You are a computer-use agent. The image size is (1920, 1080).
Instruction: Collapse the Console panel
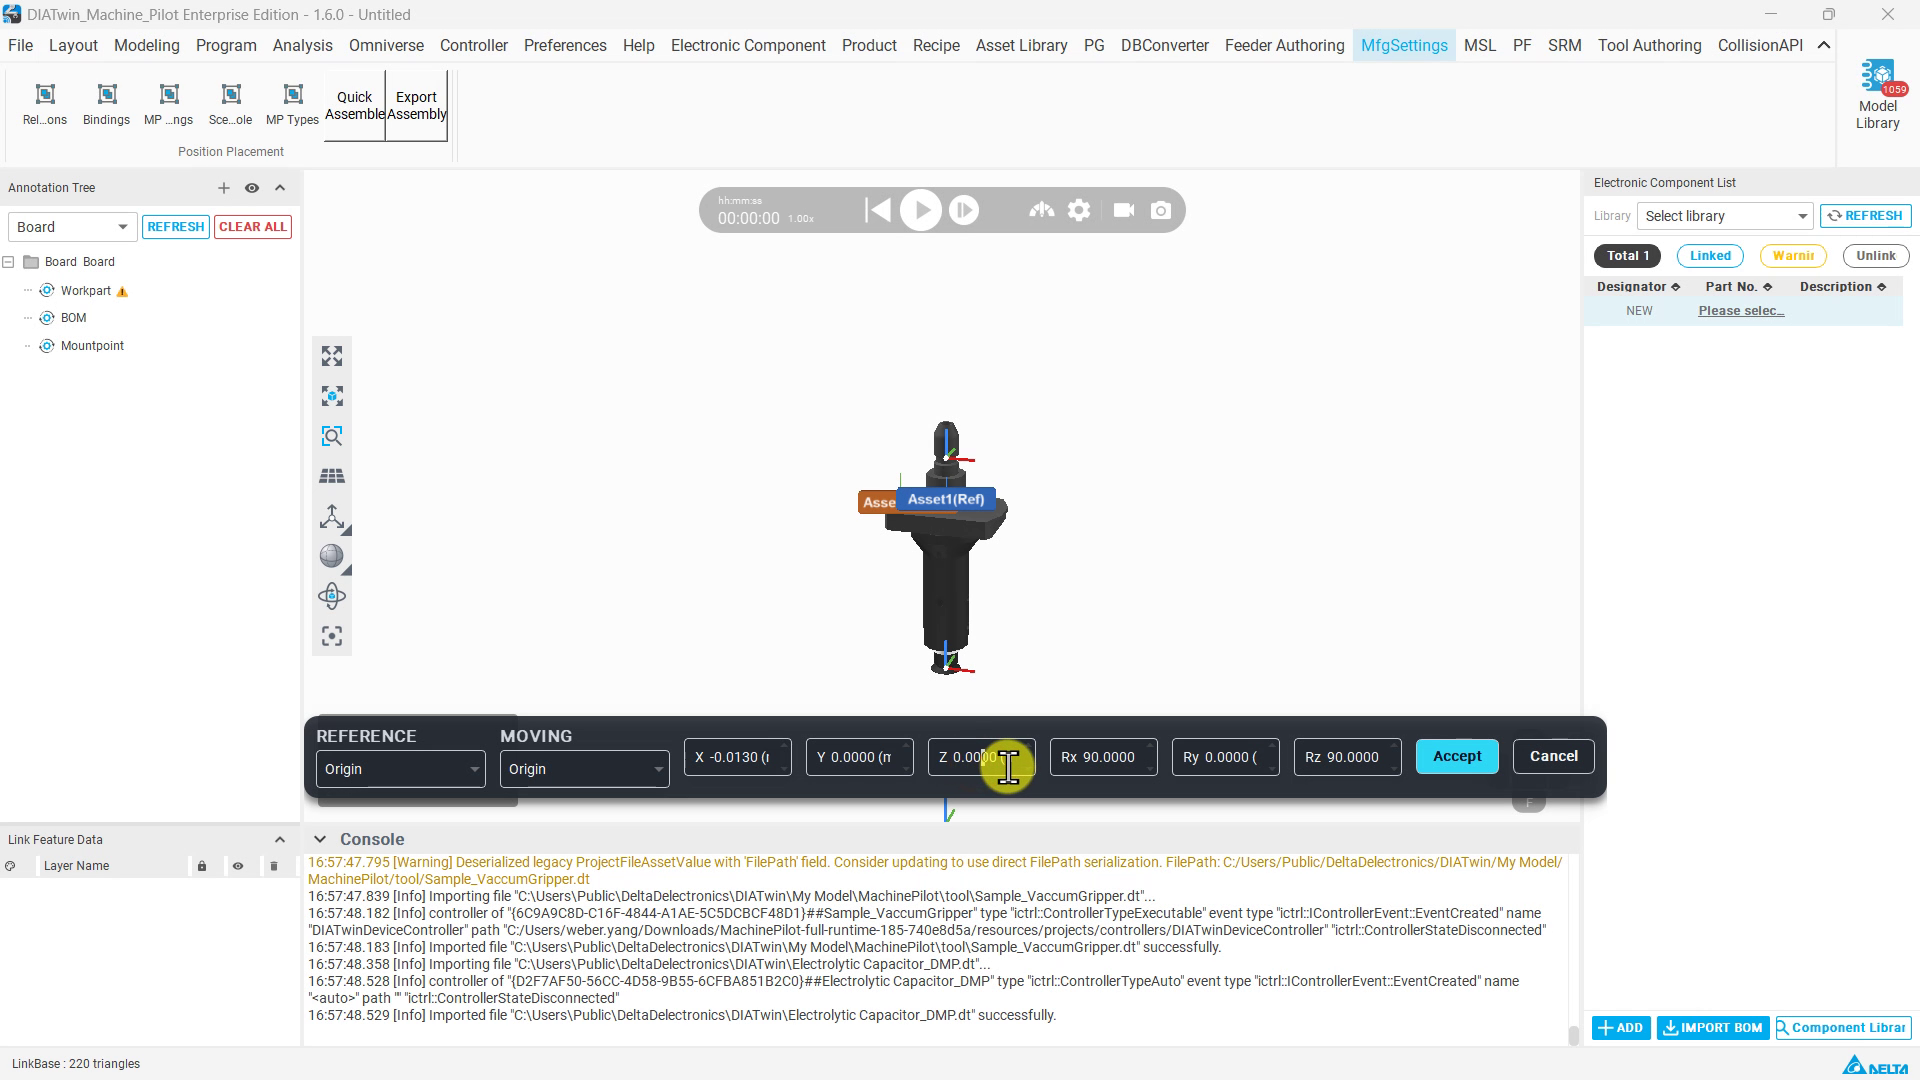click(320, 840)
